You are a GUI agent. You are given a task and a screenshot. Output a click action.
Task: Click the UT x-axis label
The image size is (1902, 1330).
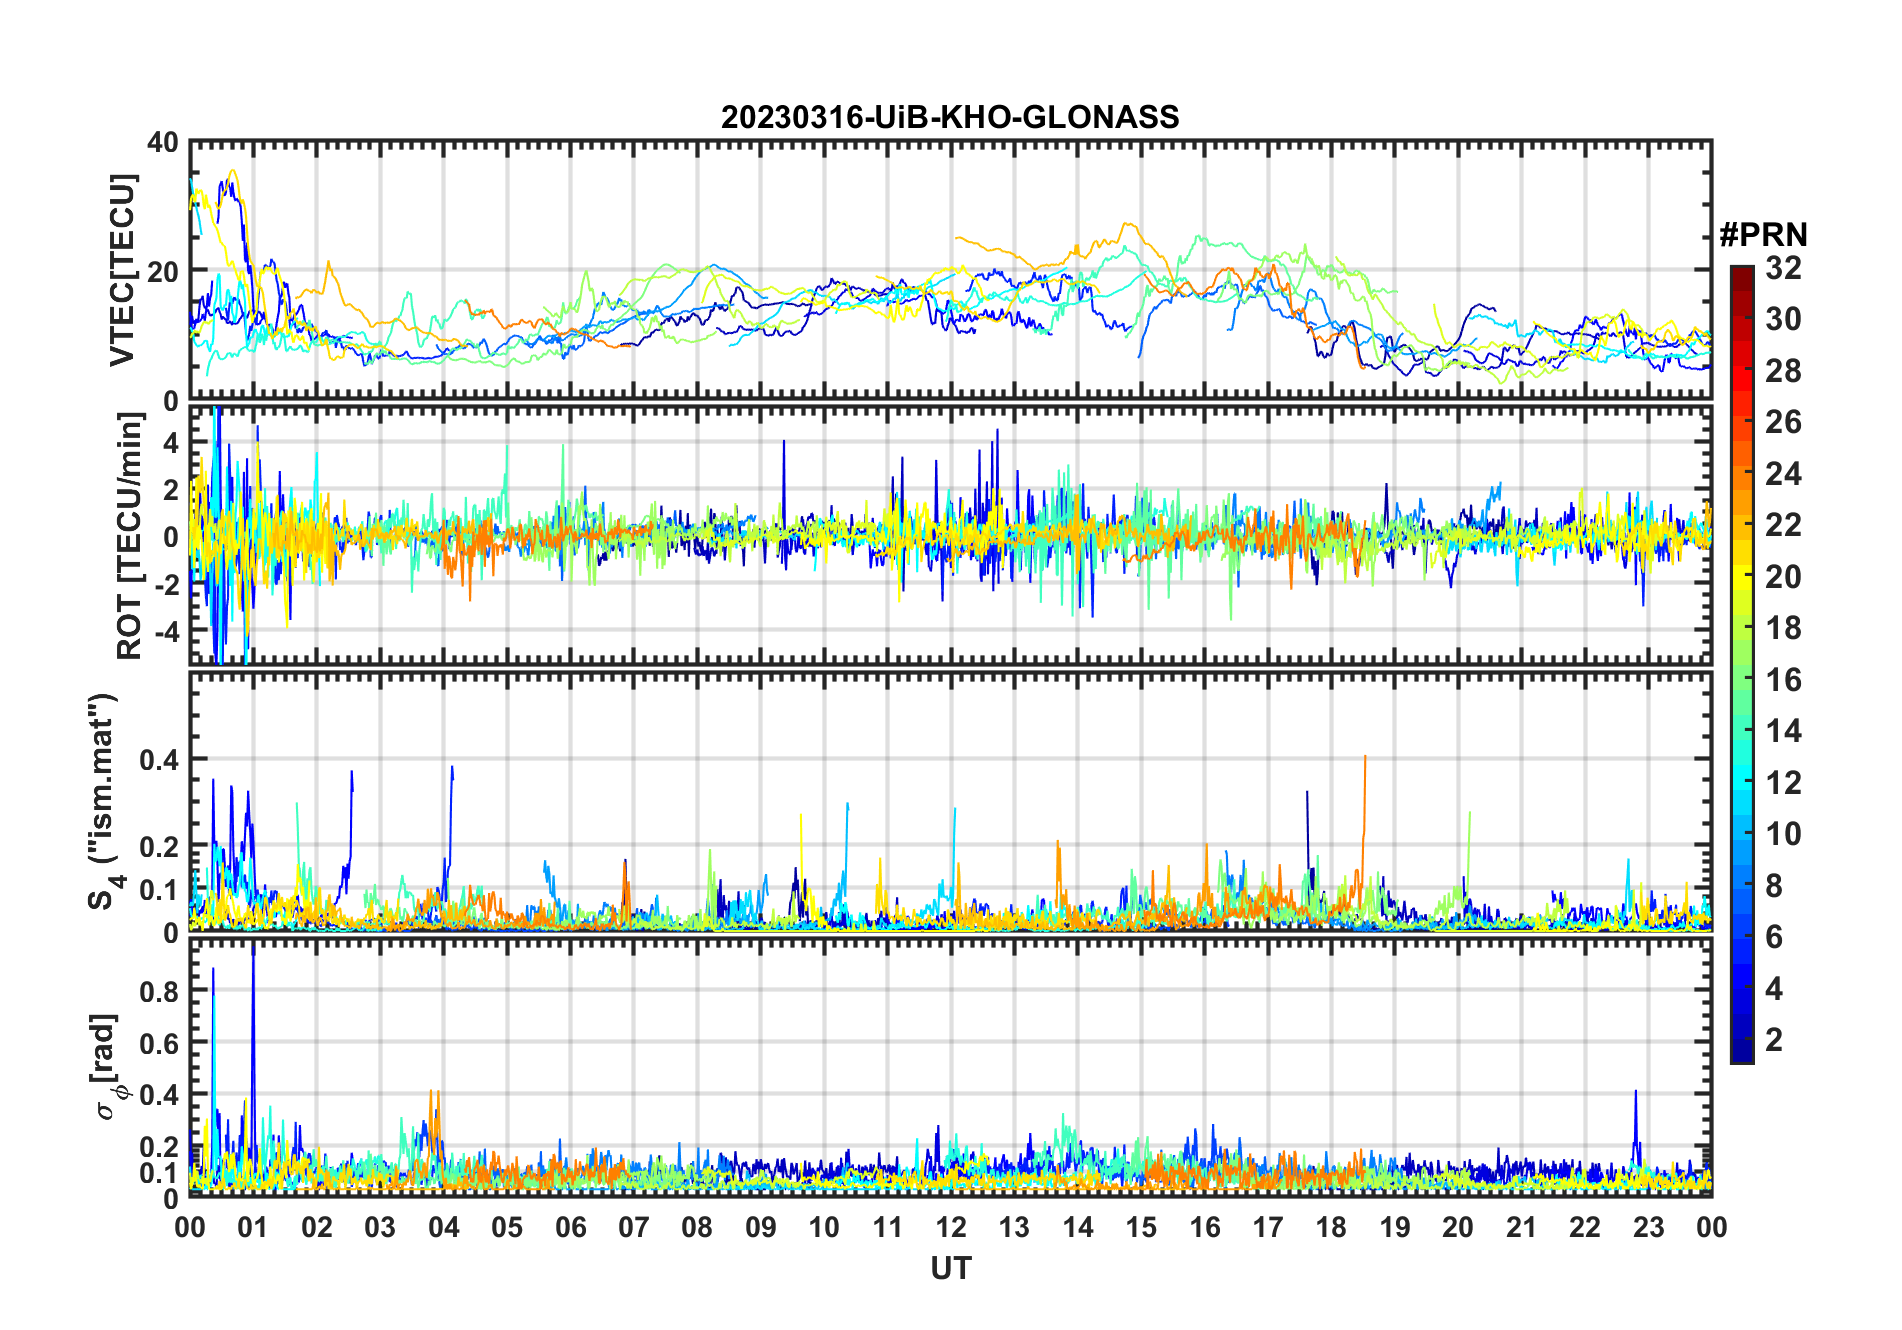(951, 1268)
